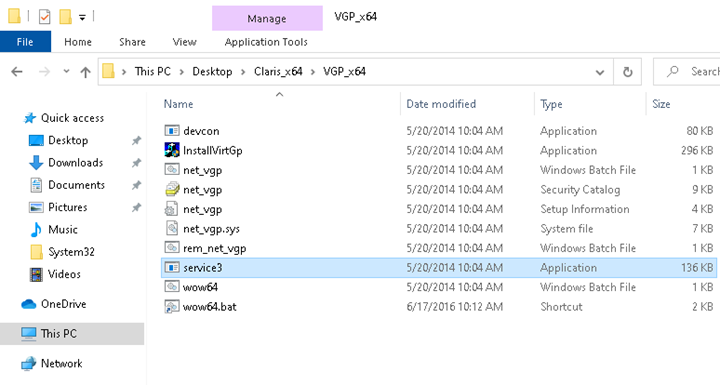
Task: Expand chevron after This PC breadcrumb
Action: (x=182, y=72)
